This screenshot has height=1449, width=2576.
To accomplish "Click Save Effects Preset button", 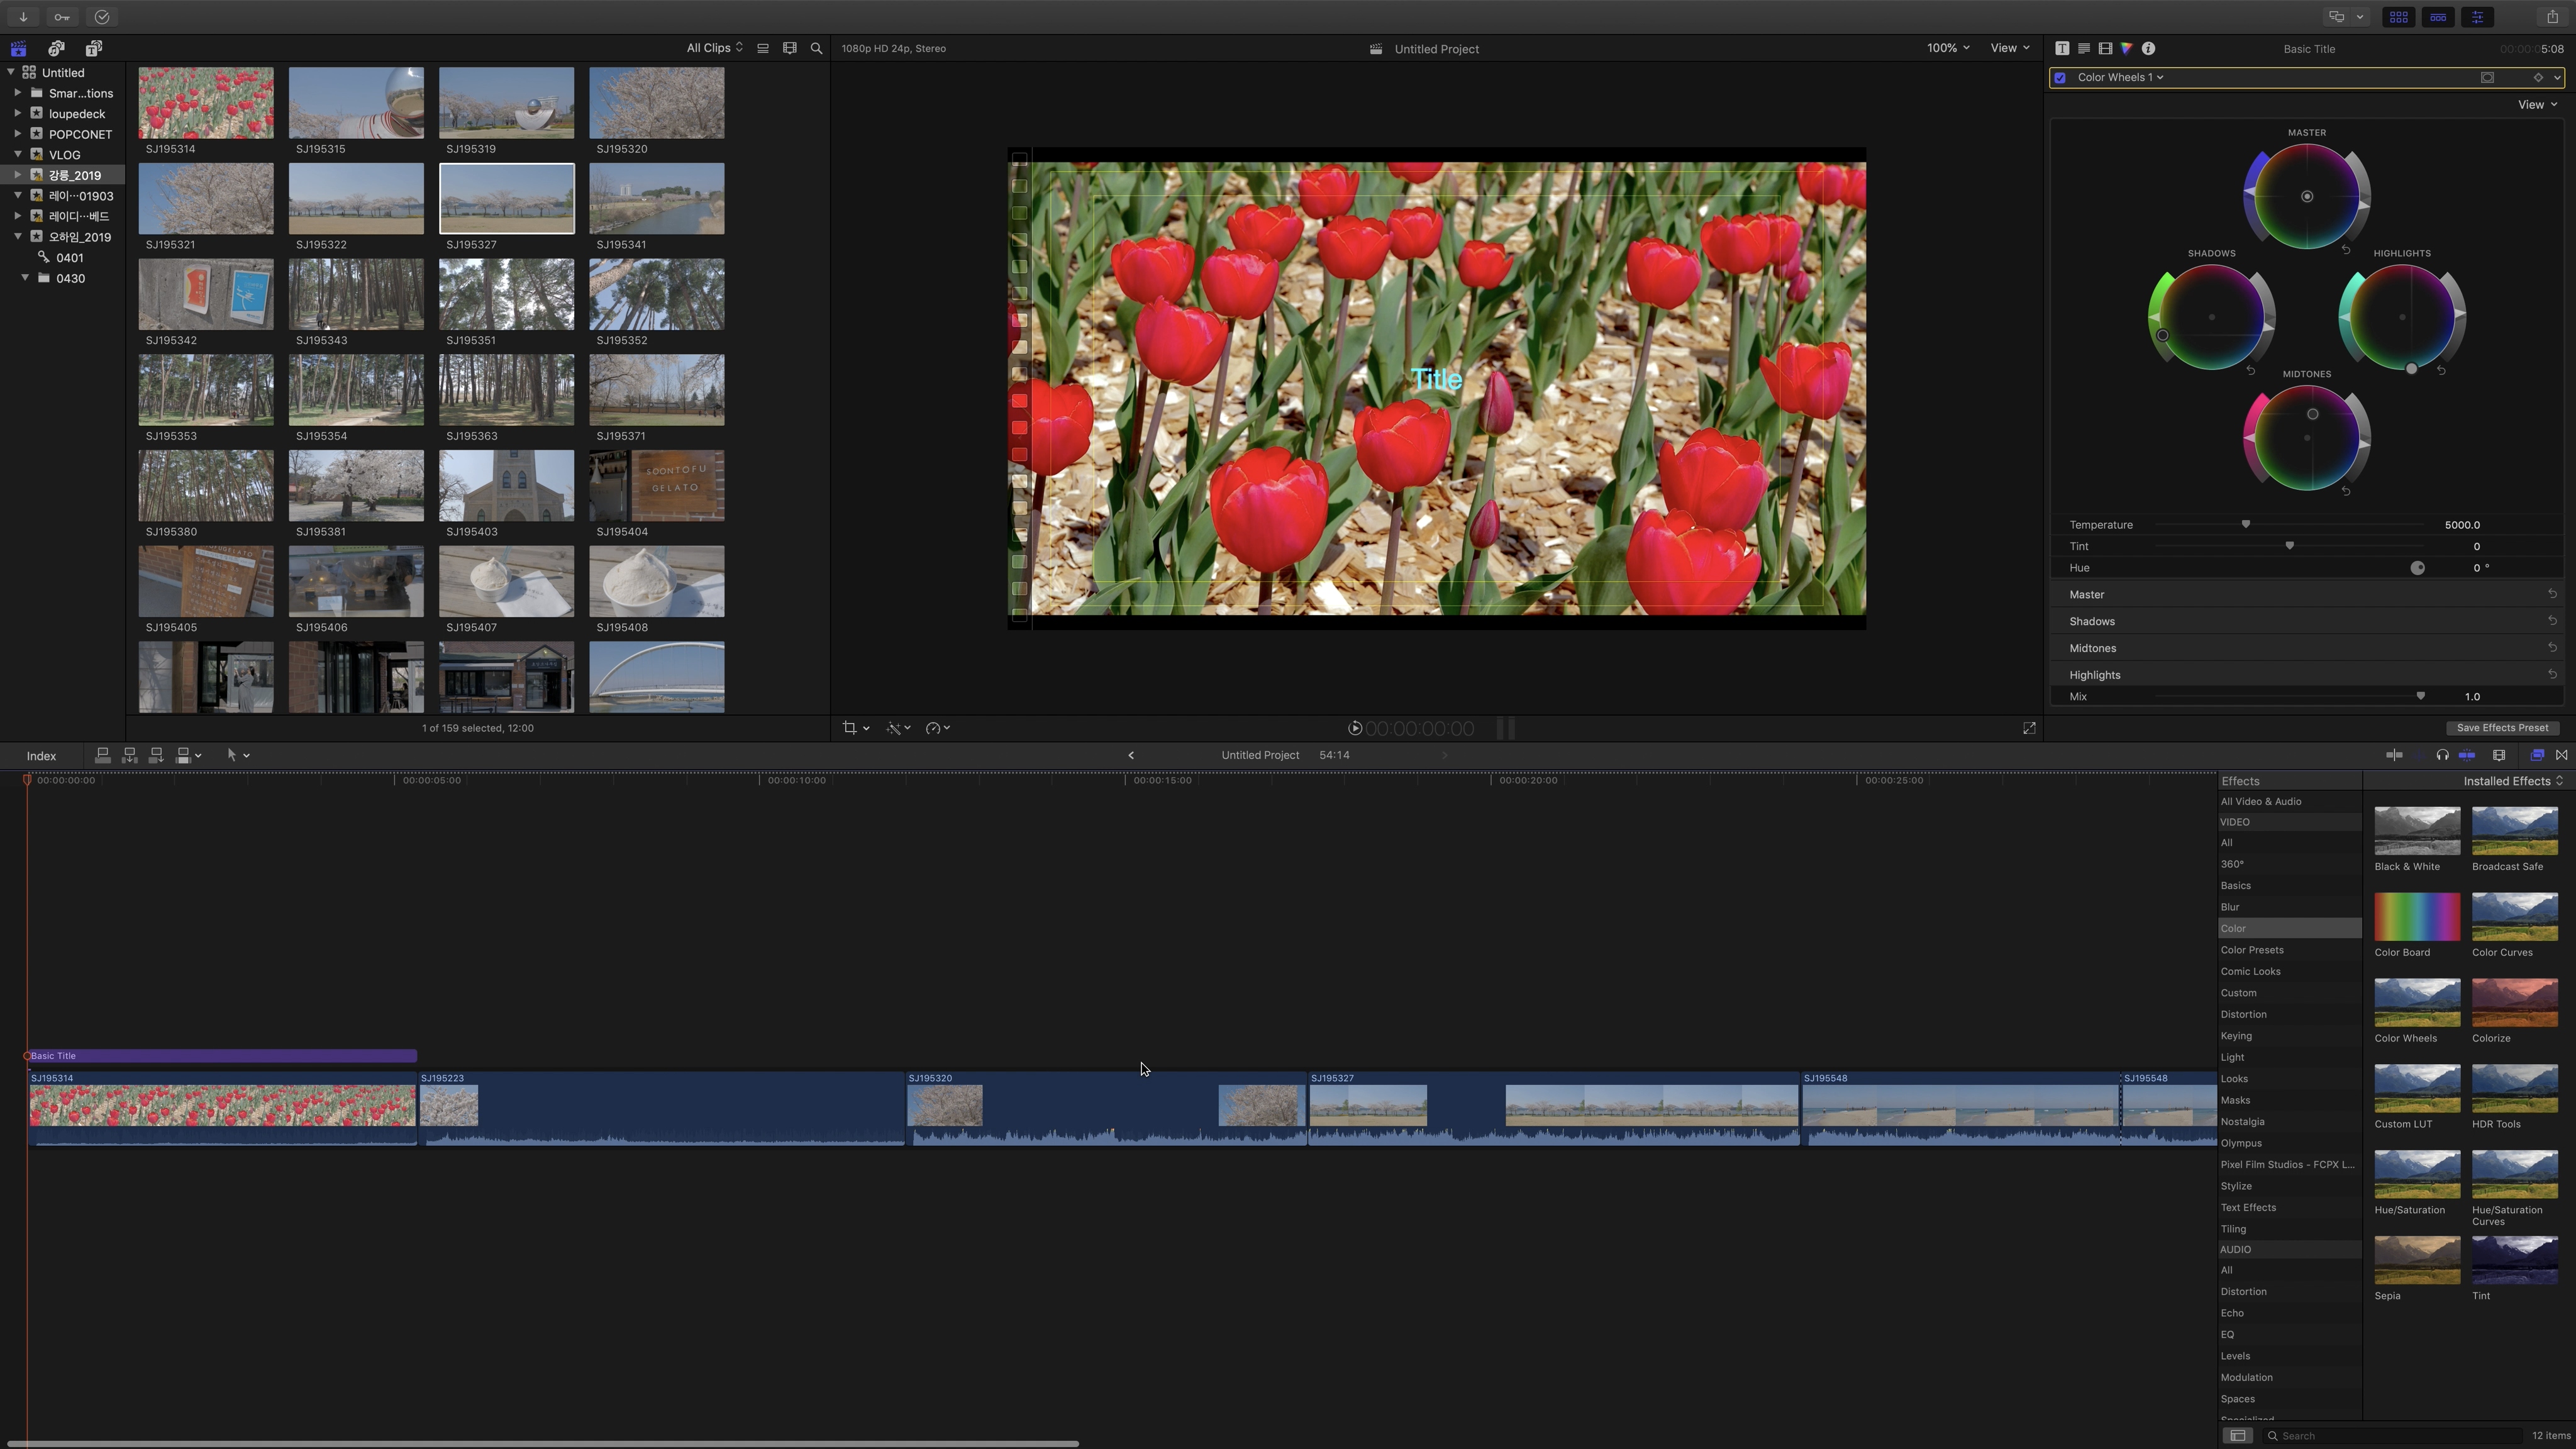I will click(2502, 728).
